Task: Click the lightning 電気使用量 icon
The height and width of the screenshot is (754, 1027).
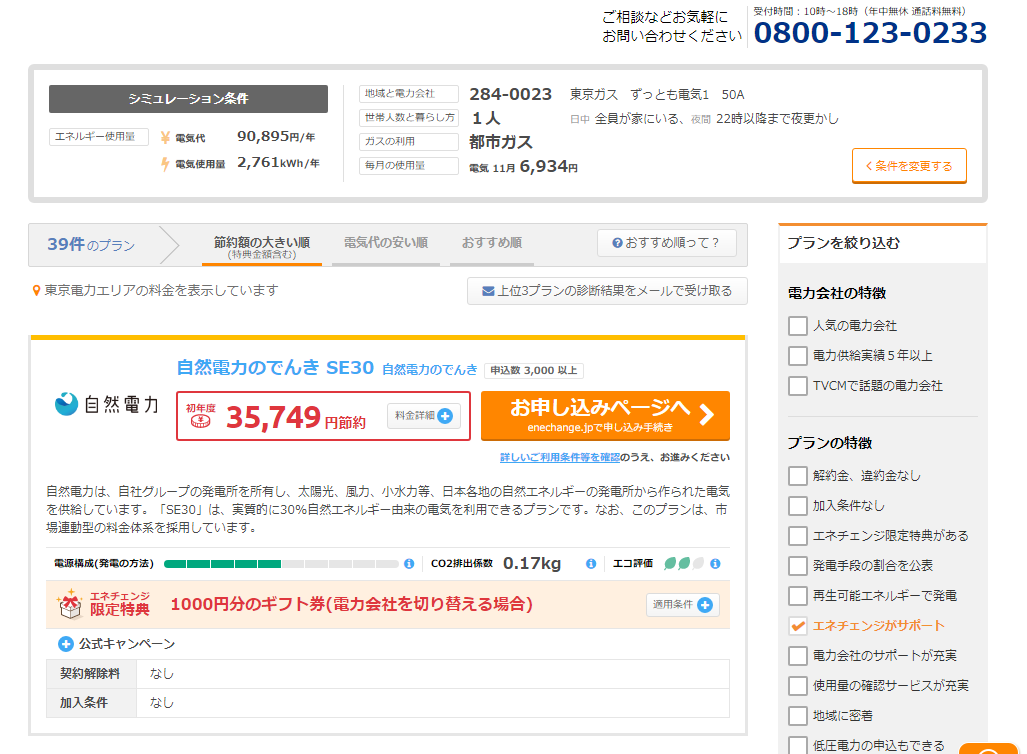Action: [165, 164]
